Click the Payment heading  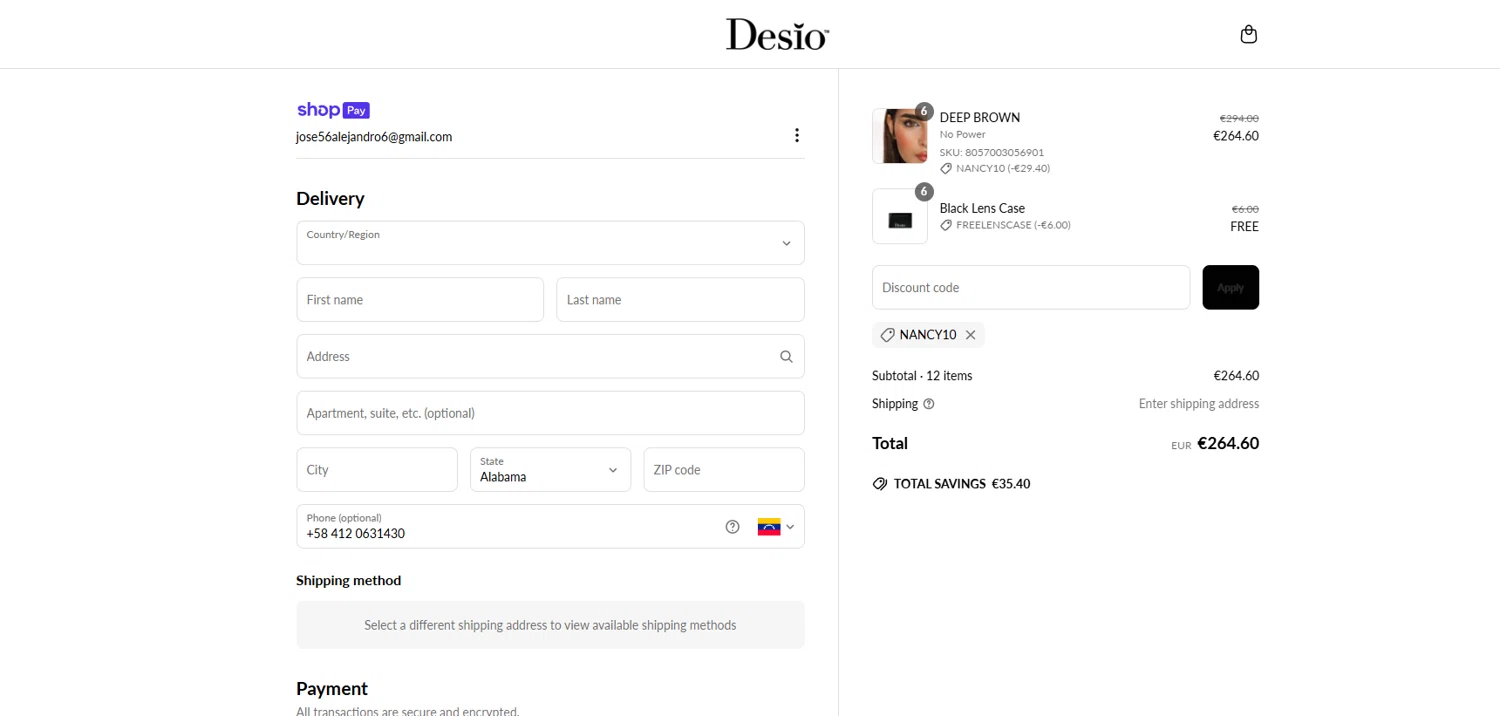[x=332, y=688]
